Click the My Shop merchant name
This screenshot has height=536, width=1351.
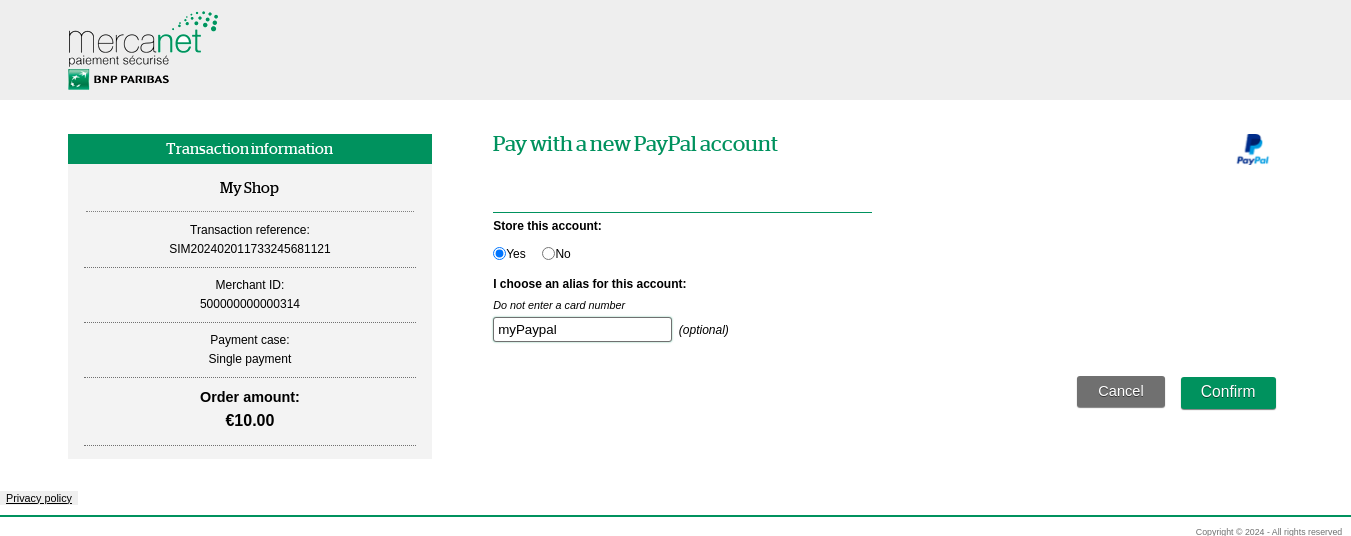pyautogui.click(x=249, y=188)
